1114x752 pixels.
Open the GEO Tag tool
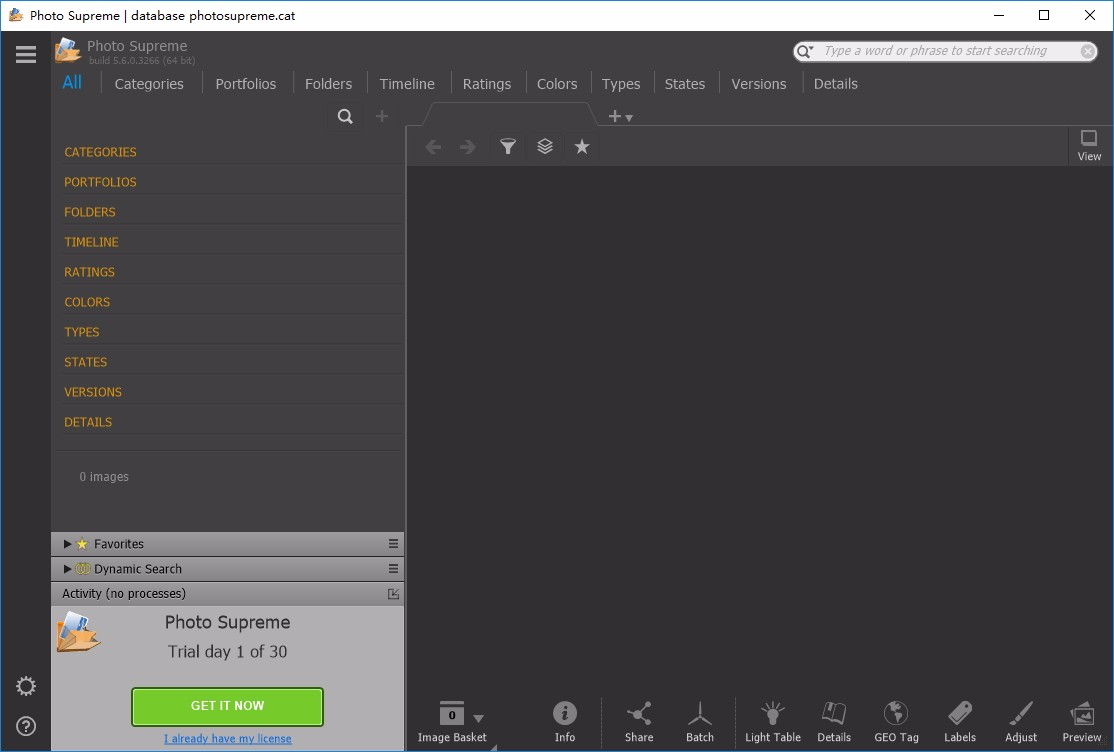coord(896,721)
